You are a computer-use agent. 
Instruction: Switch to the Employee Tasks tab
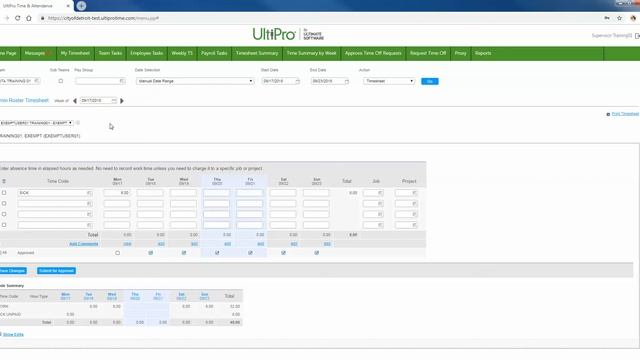147,53
